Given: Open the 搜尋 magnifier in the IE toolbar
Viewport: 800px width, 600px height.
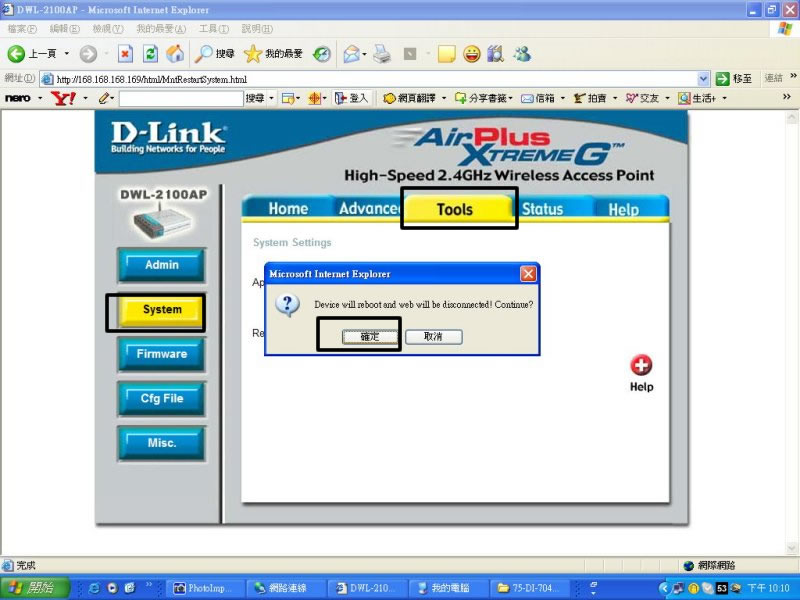Looking at the screenshot, I should 214,54.
